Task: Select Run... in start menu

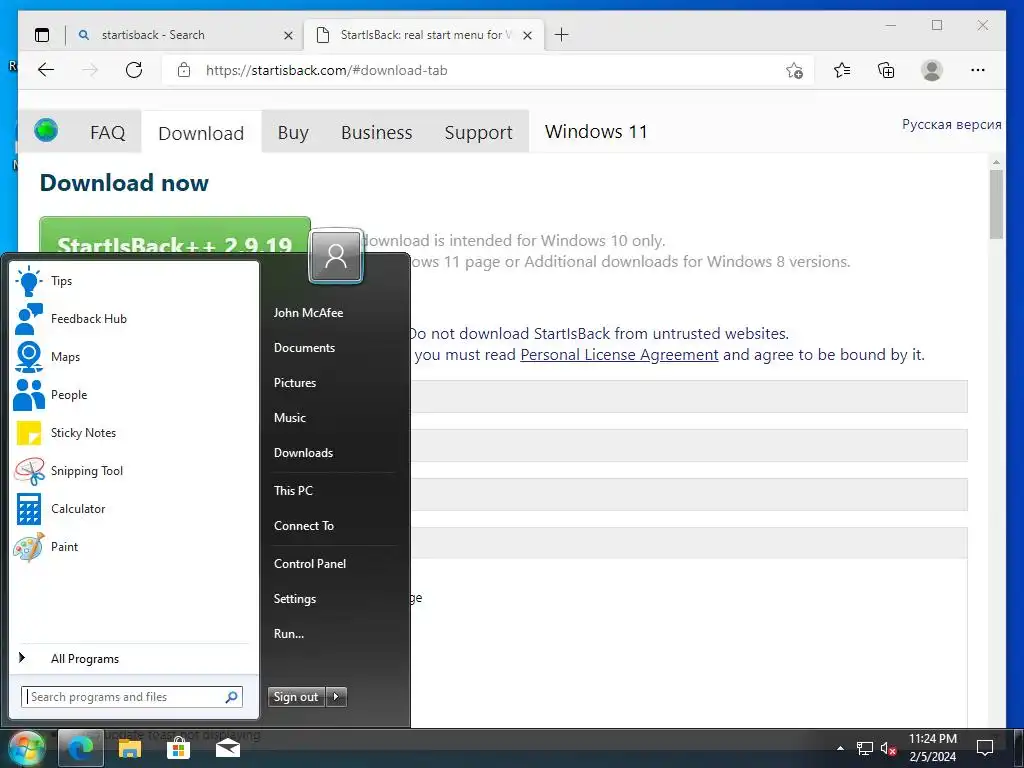Action: (289, 633)
